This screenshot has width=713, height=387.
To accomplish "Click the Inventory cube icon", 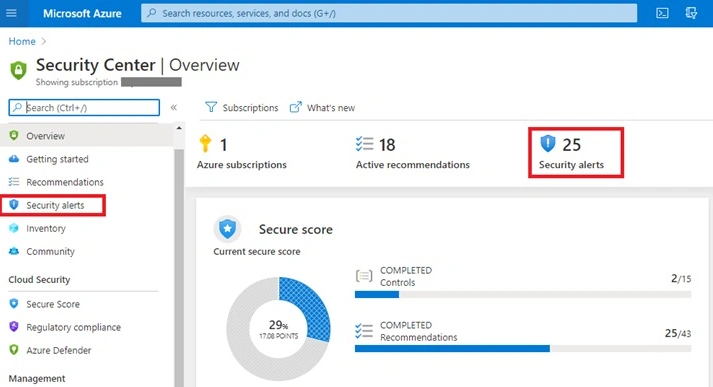I will (x=14, y=228).
